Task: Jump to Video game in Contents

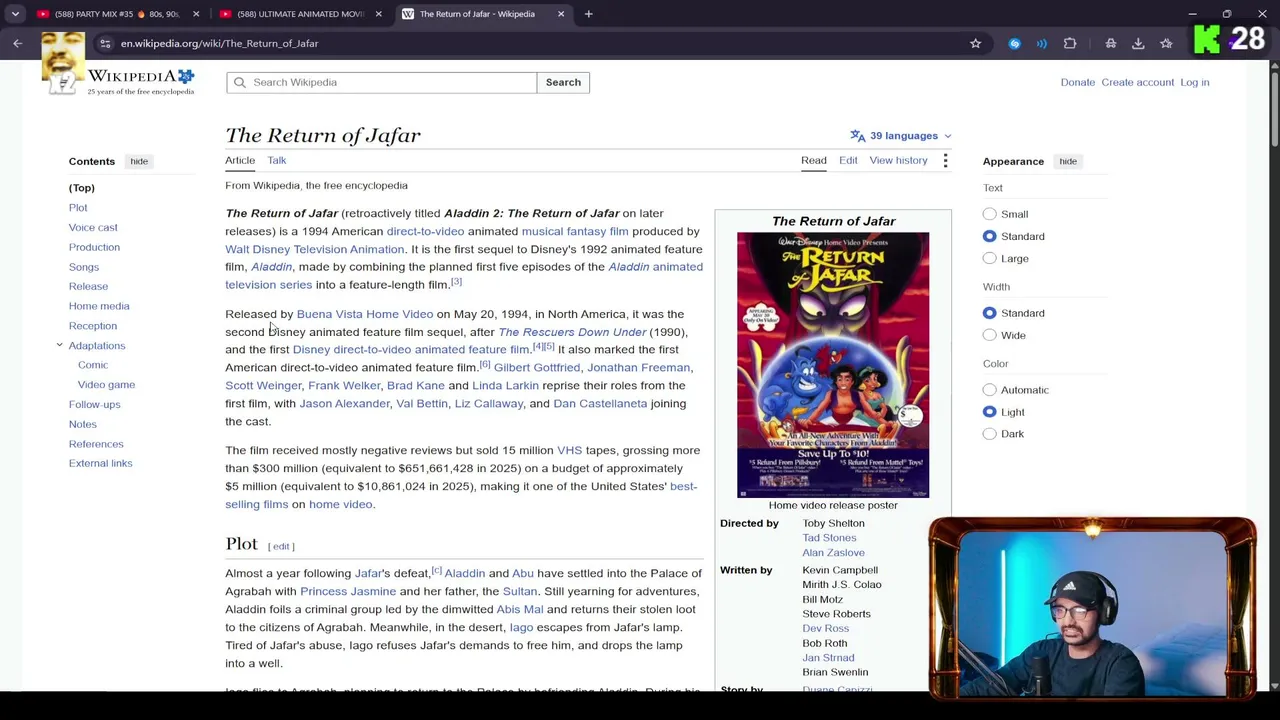Action: (x=106, y=385)
